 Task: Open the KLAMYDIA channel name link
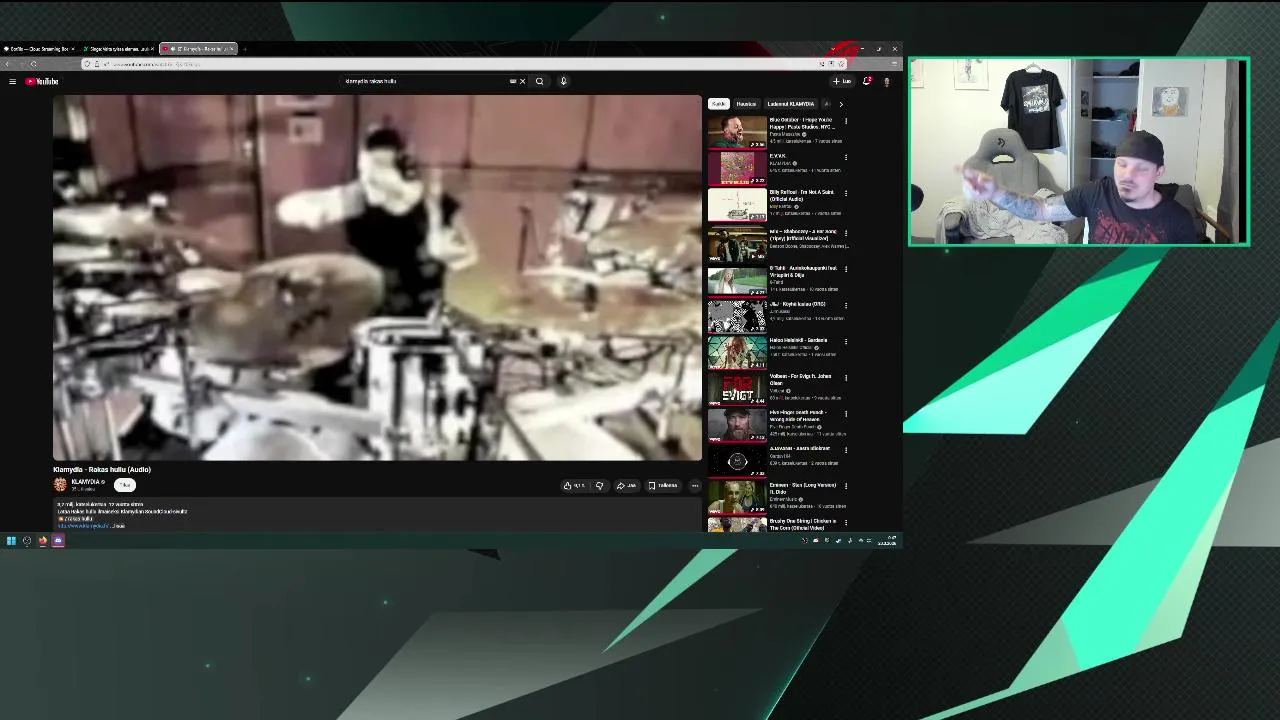[85, 482]
